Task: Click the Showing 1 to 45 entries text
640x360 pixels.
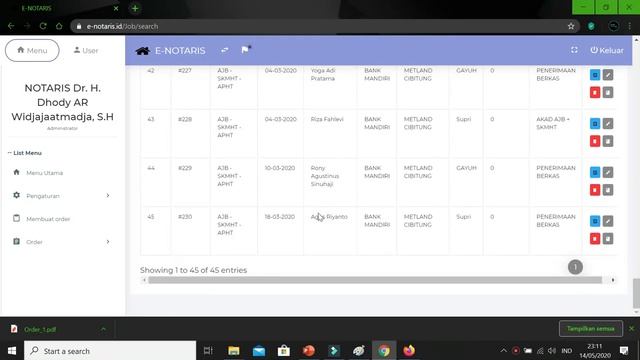Action: point(193,270)
